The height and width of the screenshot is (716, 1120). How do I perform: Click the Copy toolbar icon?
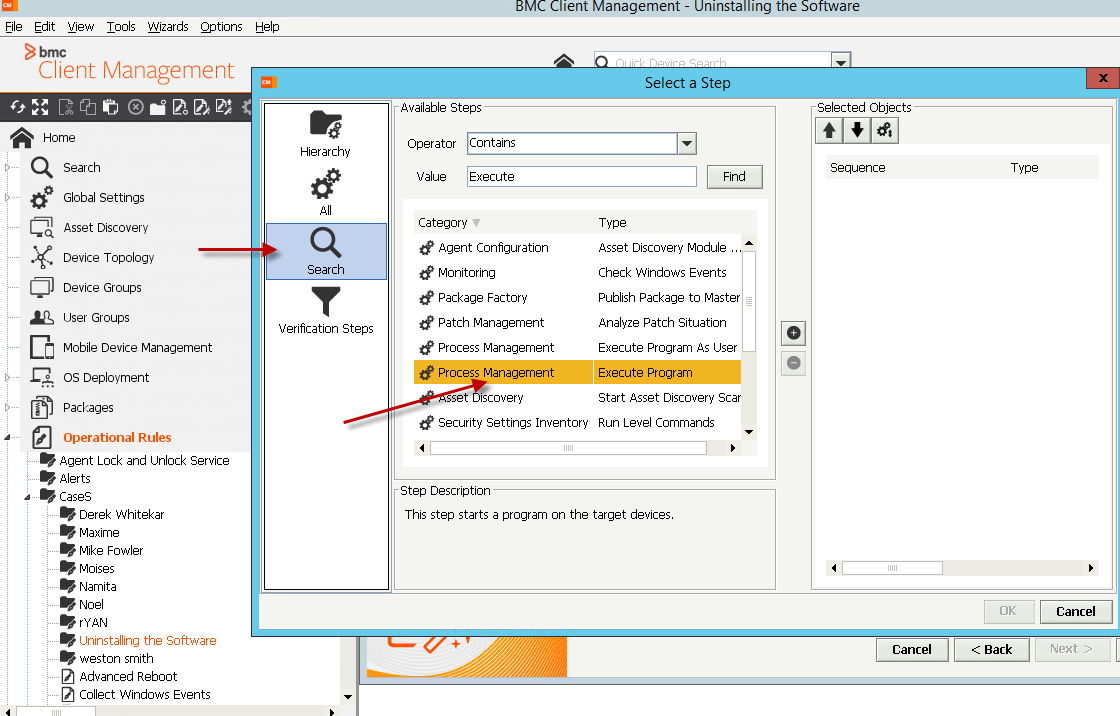[88, 107]
